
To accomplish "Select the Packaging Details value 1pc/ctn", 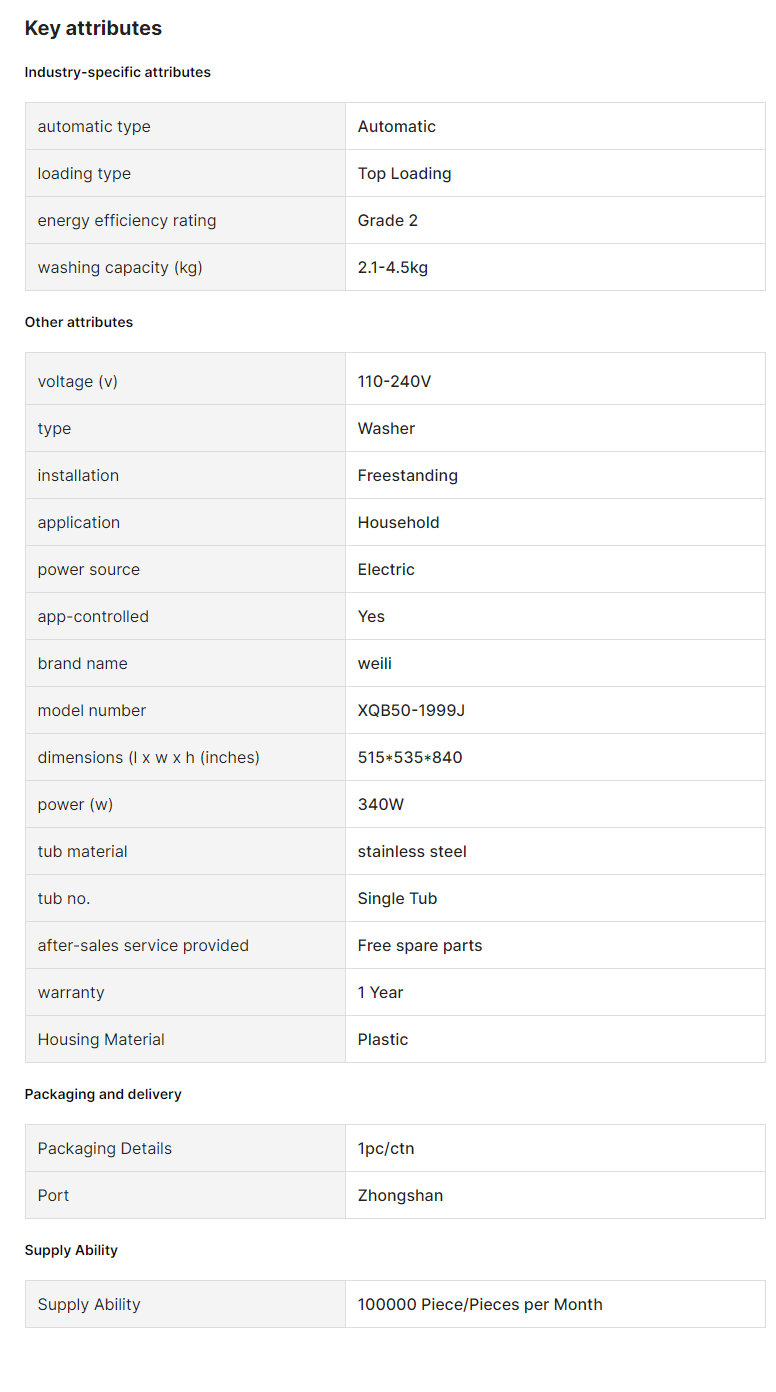I will (x=386, y=1148).
